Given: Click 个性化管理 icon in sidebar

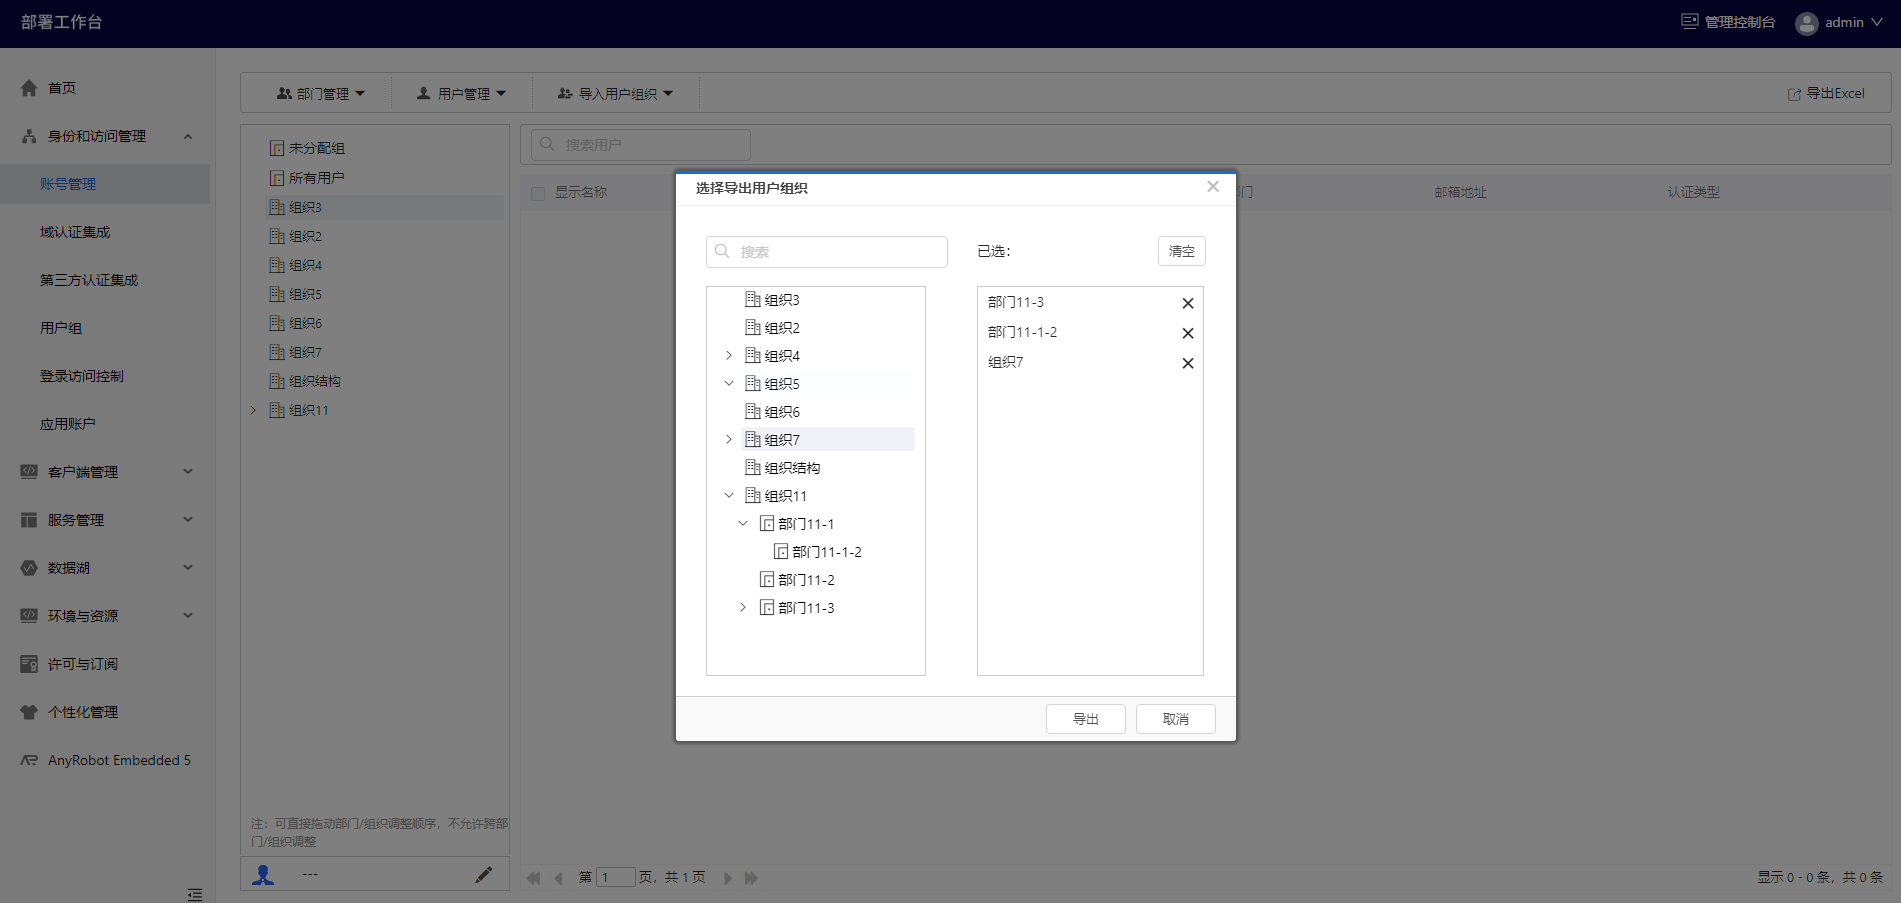Looking at the screenshot, I should pos(29,712).
